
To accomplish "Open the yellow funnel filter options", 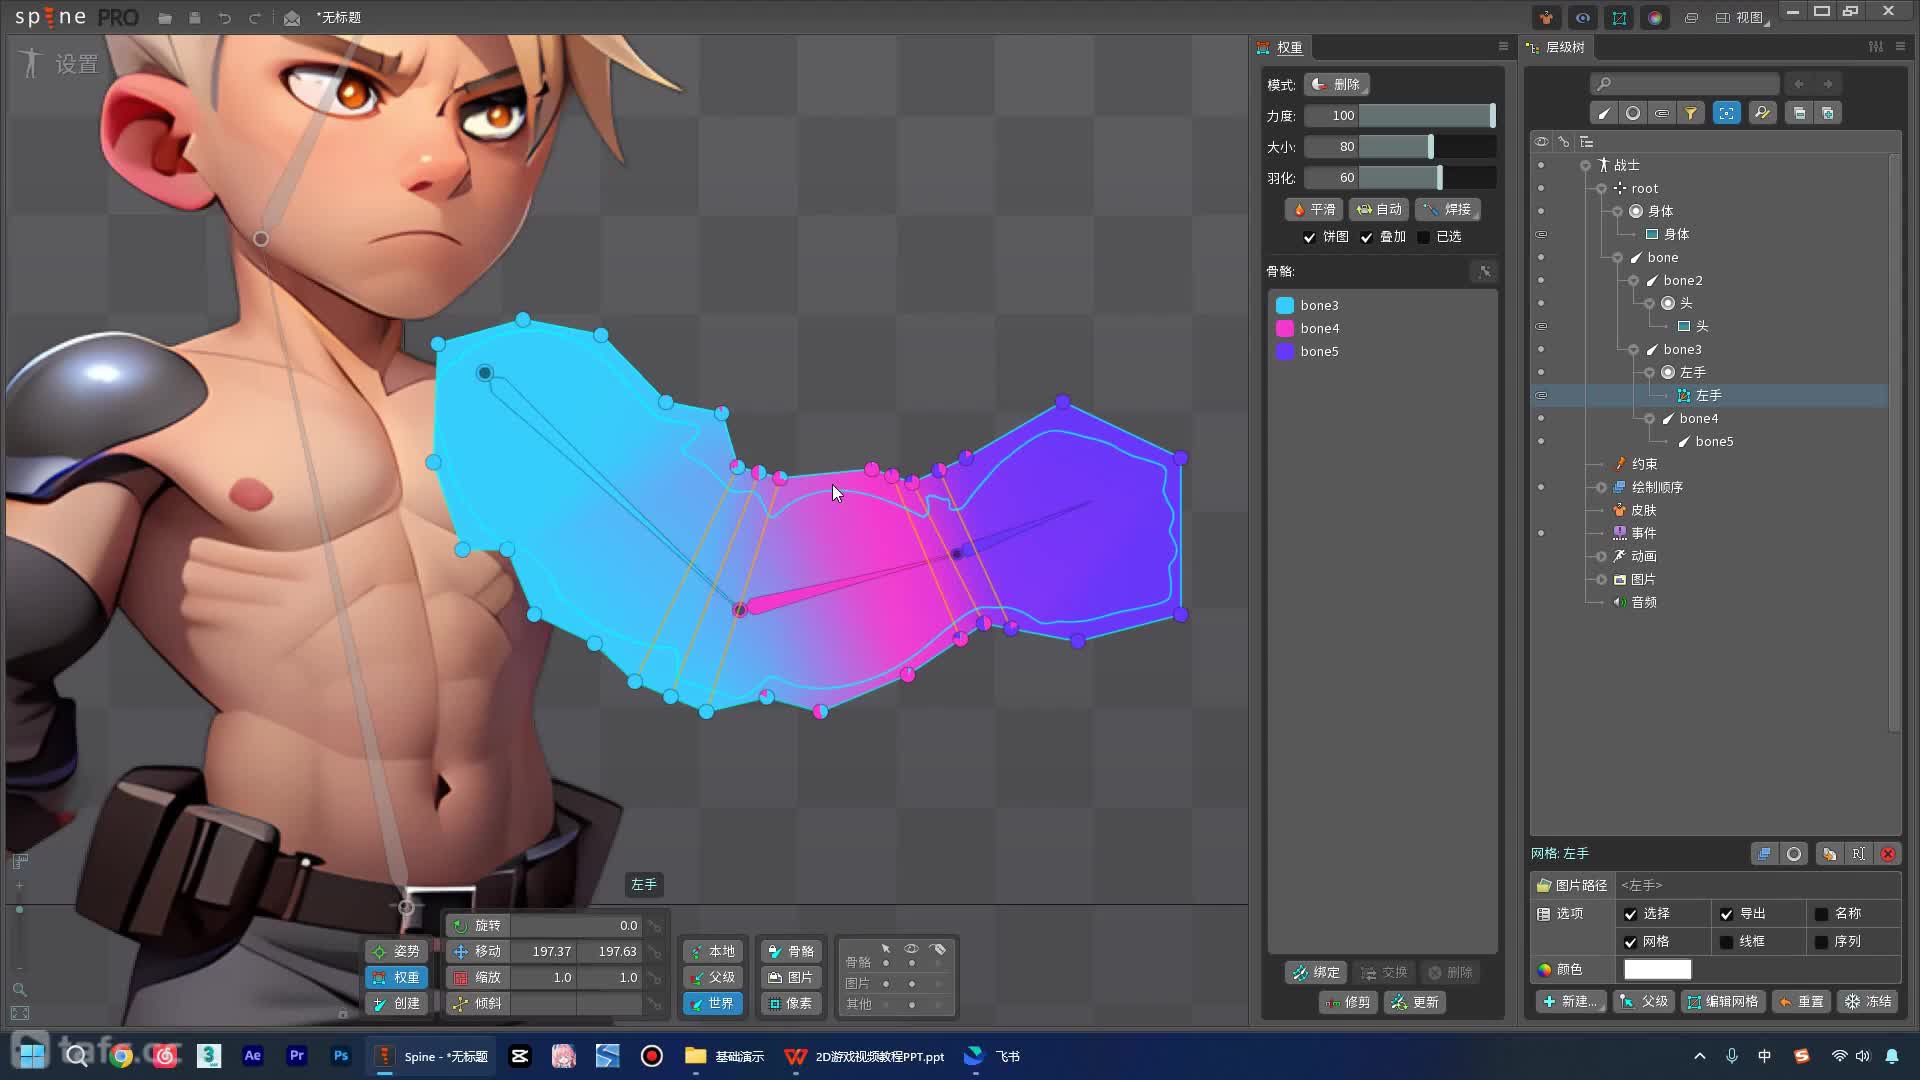I will 1690,113.
